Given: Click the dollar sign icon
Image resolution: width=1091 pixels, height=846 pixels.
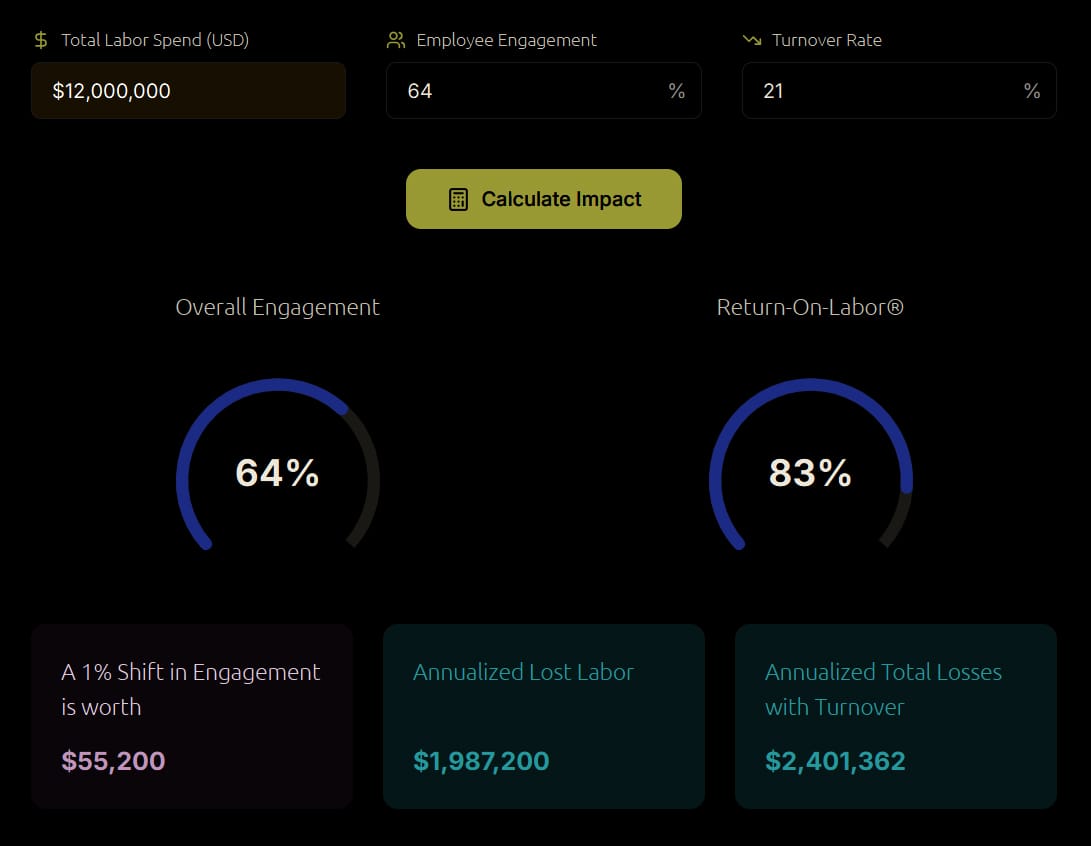Looking at the screenshot, I should coord(41,40).
